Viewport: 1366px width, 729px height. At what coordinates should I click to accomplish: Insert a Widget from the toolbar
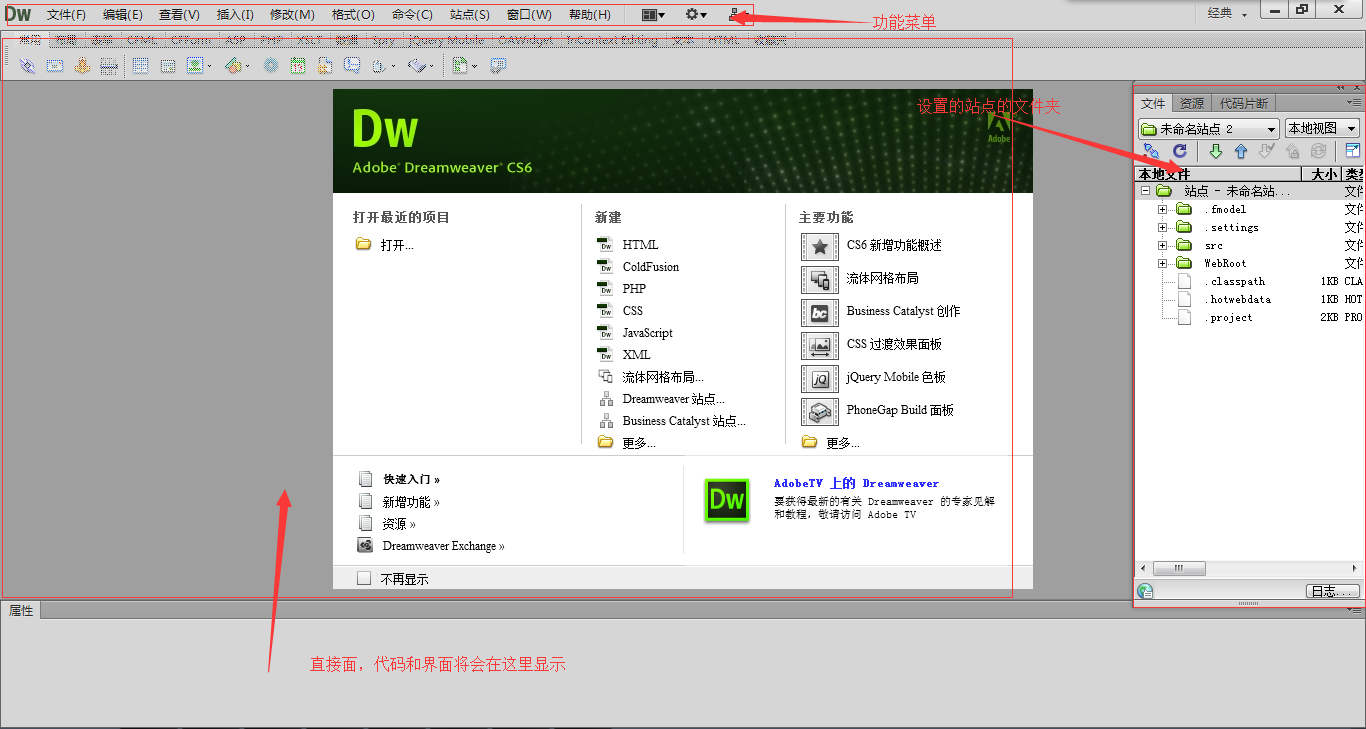pos(270,66)
